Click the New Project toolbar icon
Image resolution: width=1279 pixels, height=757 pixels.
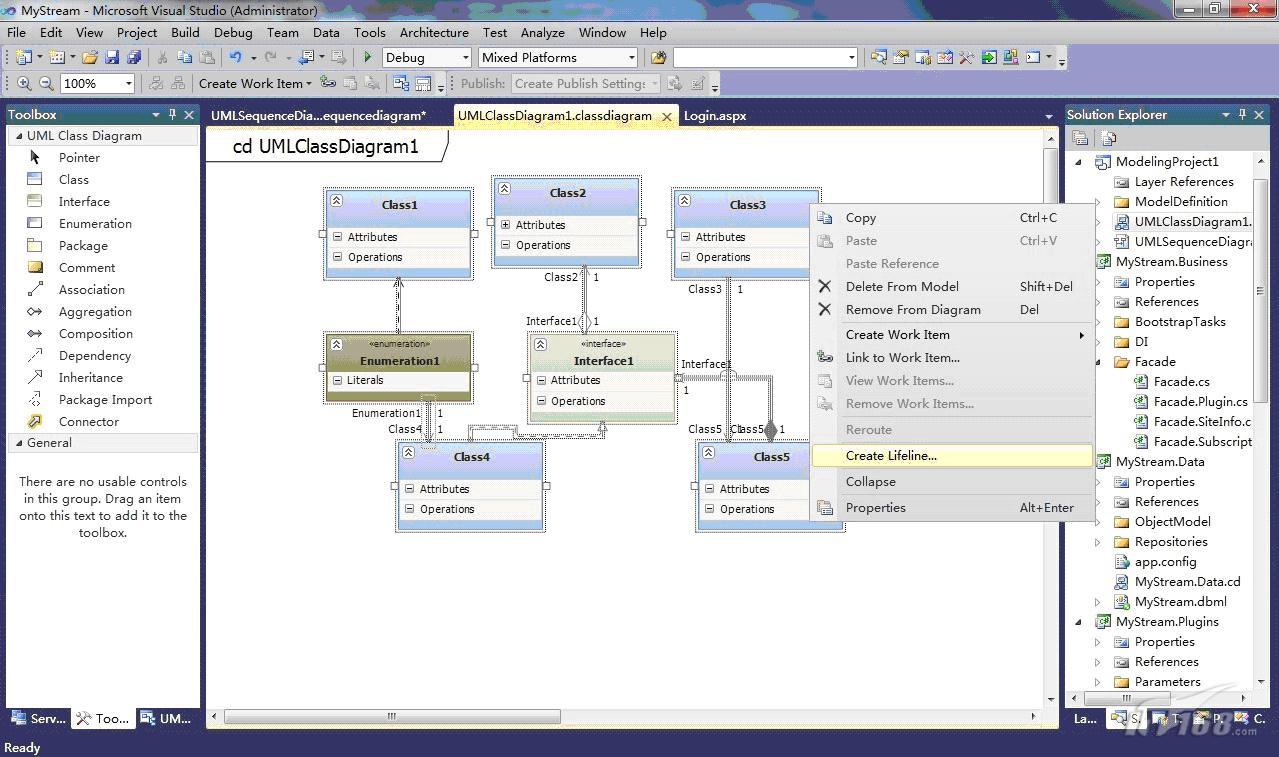(x=24, y=58)
